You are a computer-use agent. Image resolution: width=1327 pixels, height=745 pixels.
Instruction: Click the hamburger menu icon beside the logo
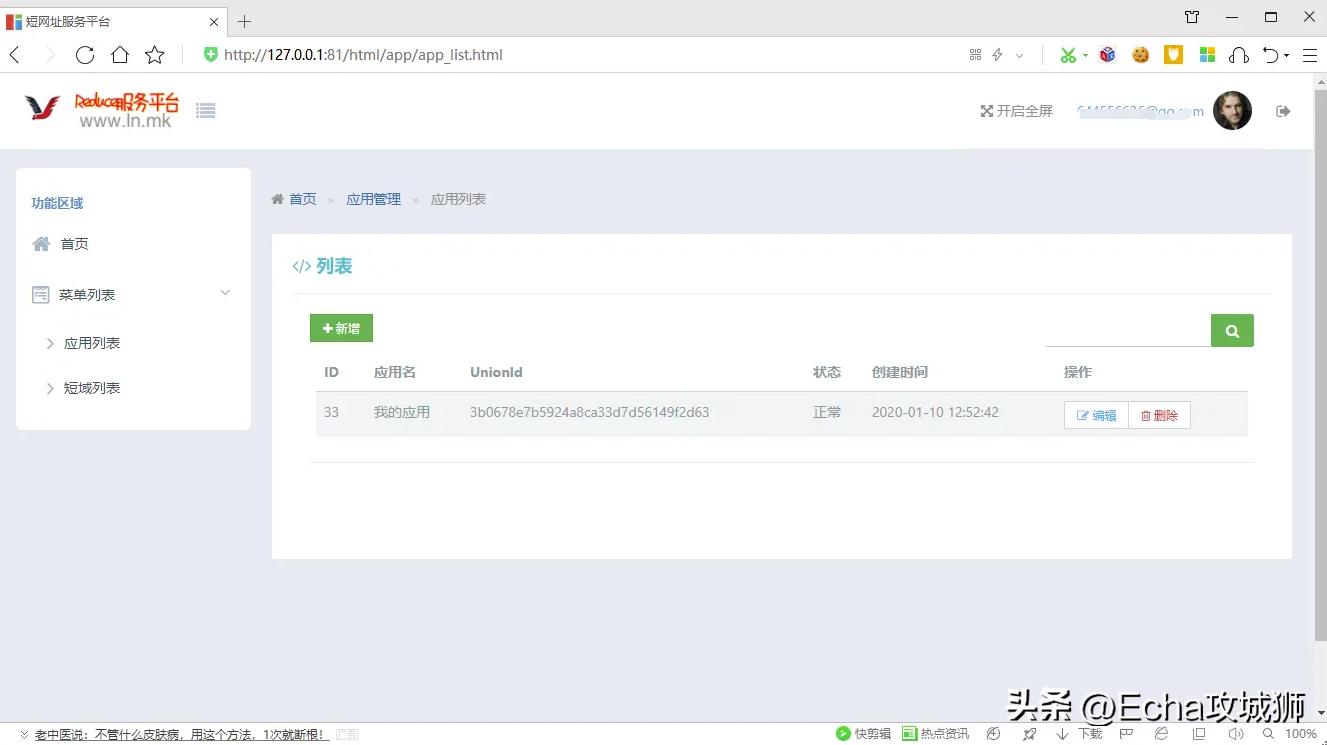coord(206,110)
